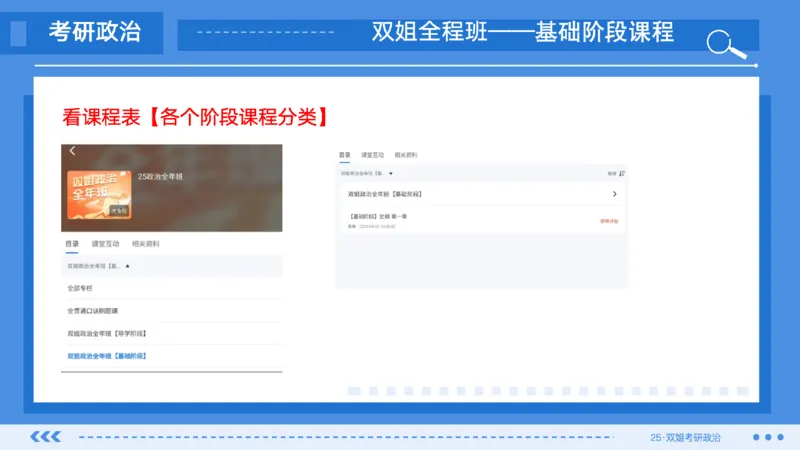Screen dimensions: 800x450
Task: Click the triple left chevrons in the footer
Action: click(46, 436)
